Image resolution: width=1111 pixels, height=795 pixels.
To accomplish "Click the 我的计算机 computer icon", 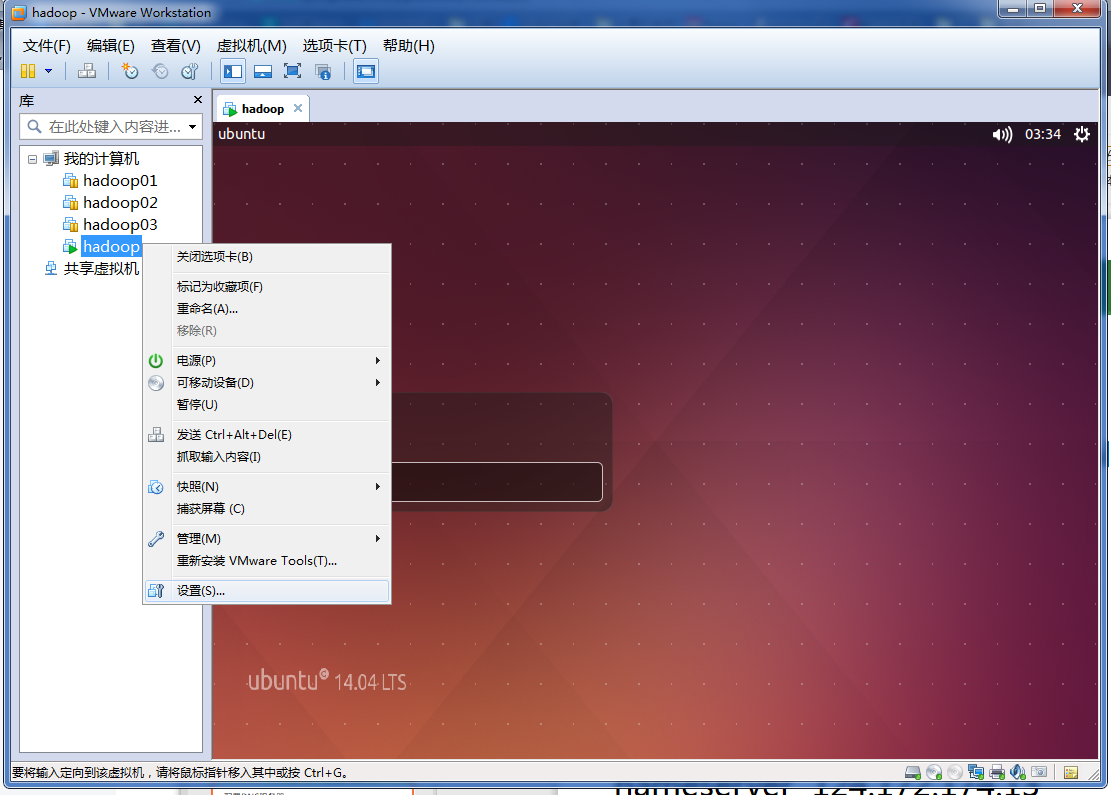I will [x=51, y=159].
